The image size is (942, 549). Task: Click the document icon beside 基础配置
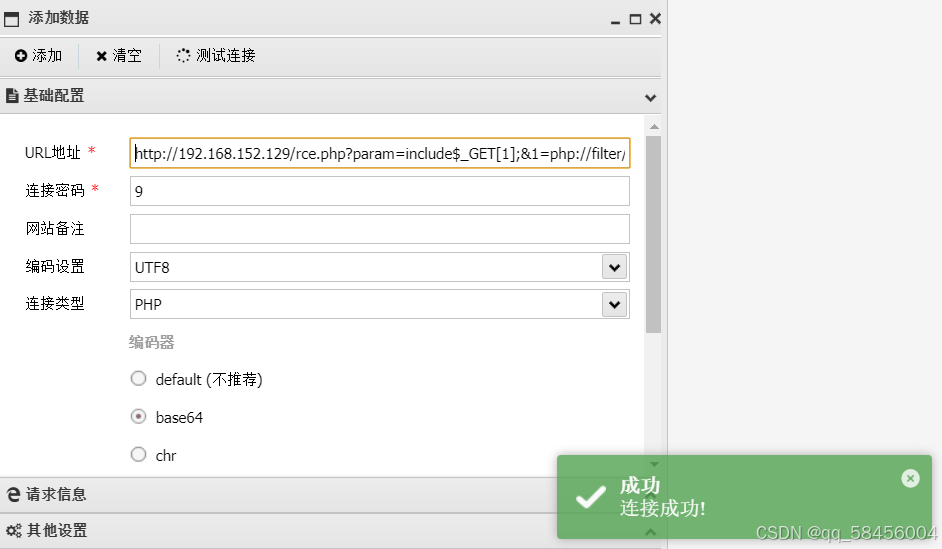(x=12, y=96)
